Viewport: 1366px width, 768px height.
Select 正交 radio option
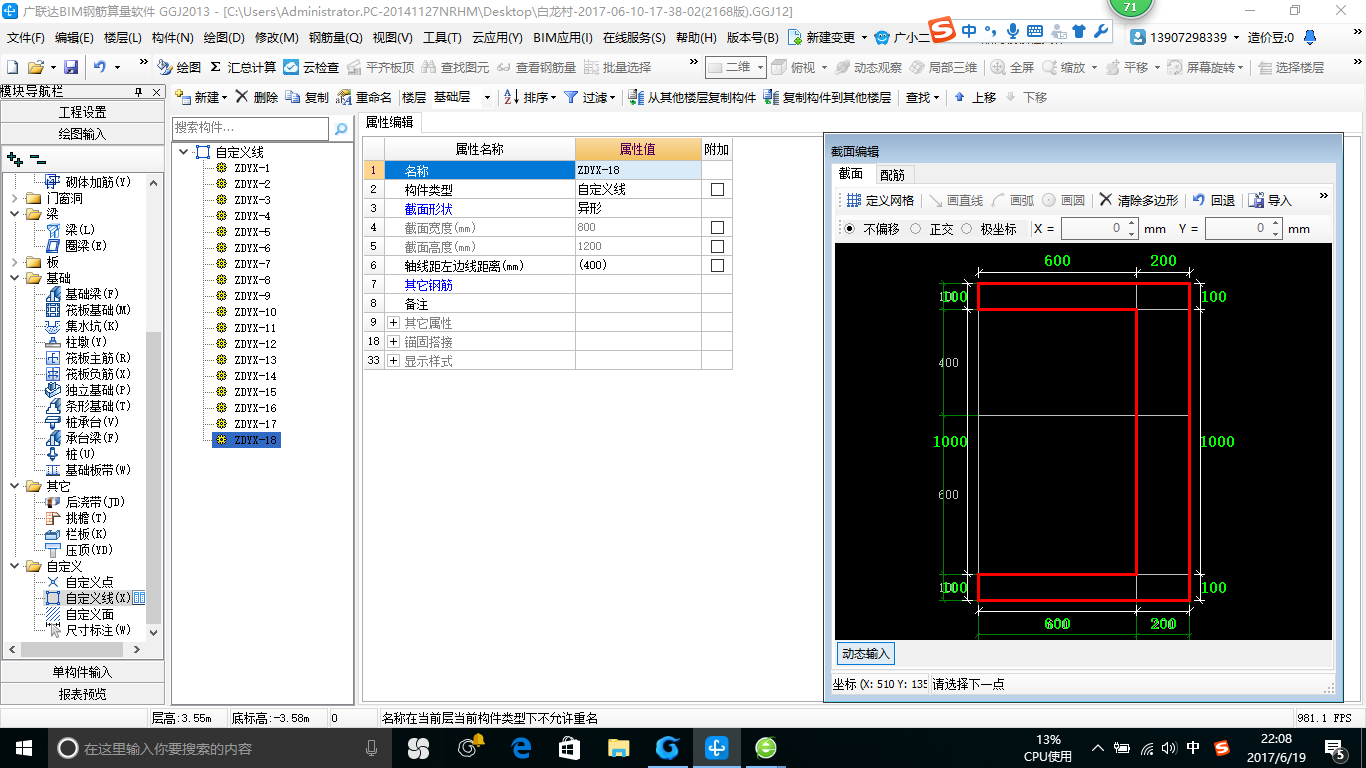coord(916,228)
